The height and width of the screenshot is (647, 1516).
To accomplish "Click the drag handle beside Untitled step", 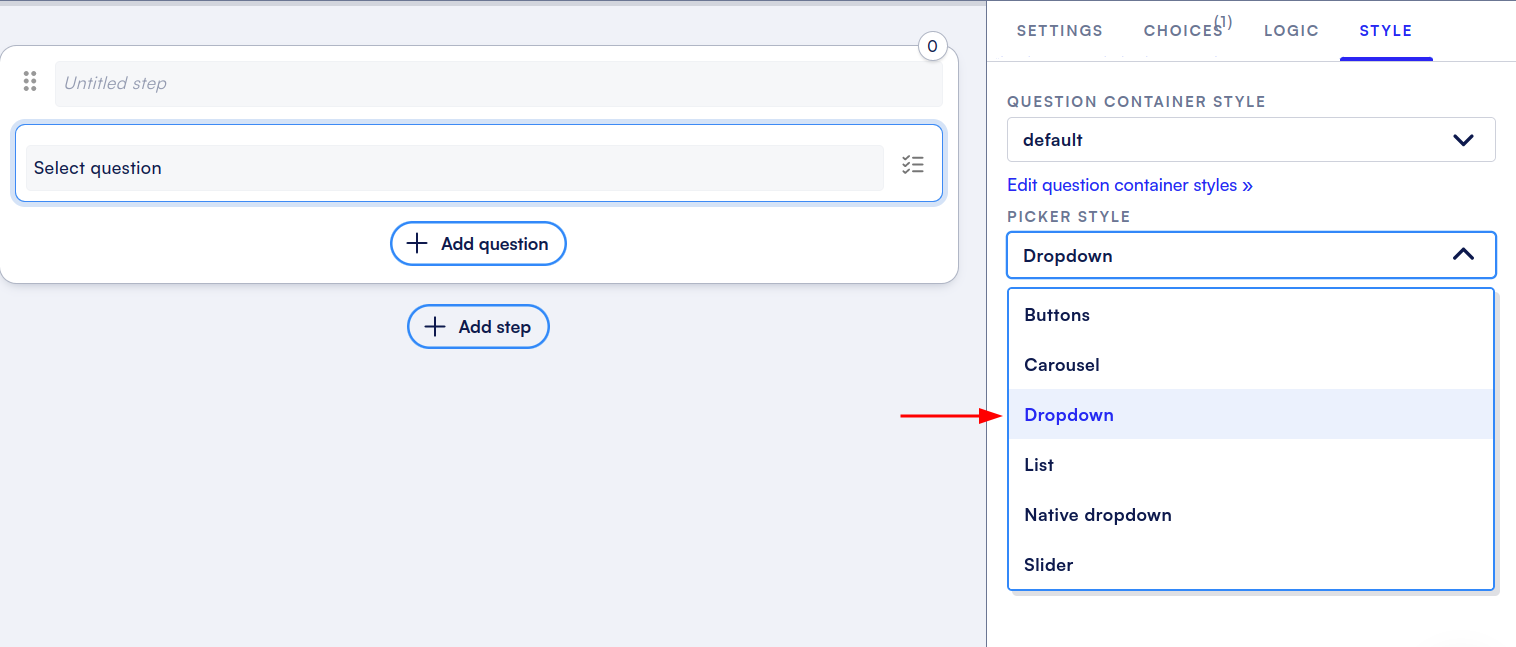I will (30, 82).
